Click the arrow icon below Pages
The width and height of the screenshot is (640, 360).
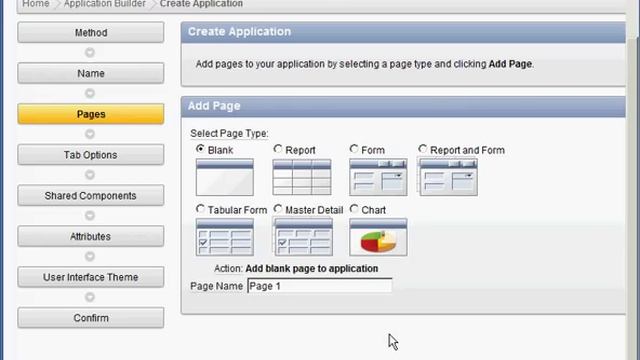pyautogui.click(x=90, y=134)
